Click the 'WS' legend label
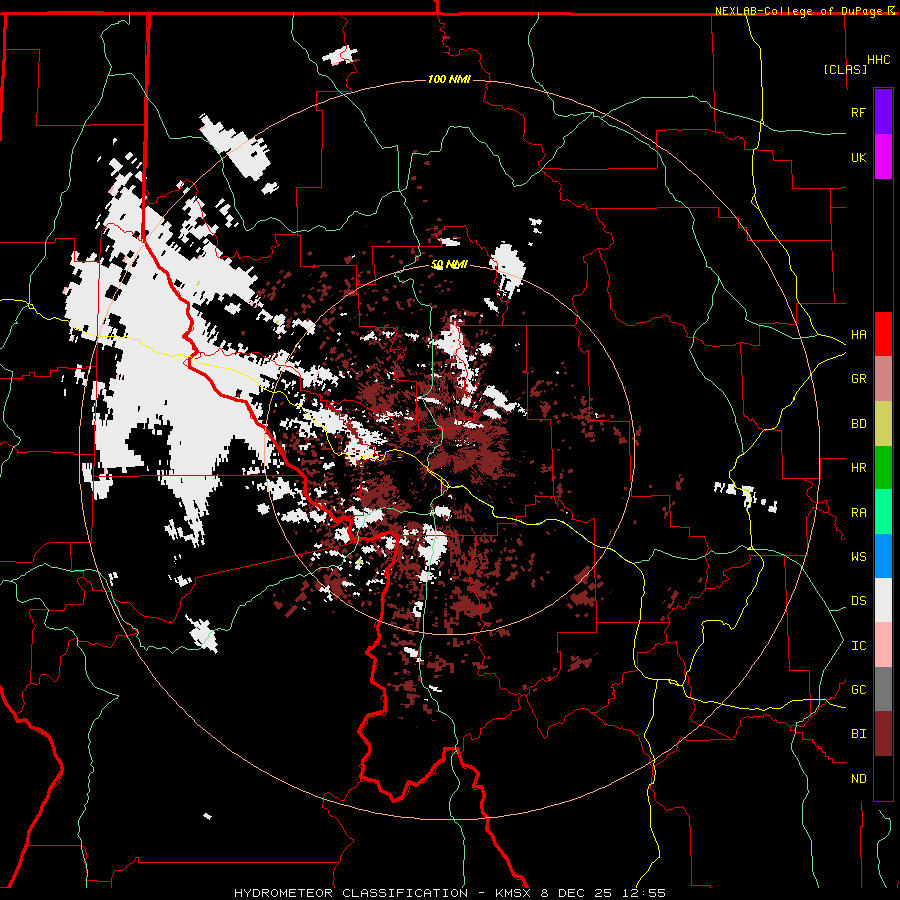Image resolution: width=900 pixels, height=900 pixels. coord(858,557)
